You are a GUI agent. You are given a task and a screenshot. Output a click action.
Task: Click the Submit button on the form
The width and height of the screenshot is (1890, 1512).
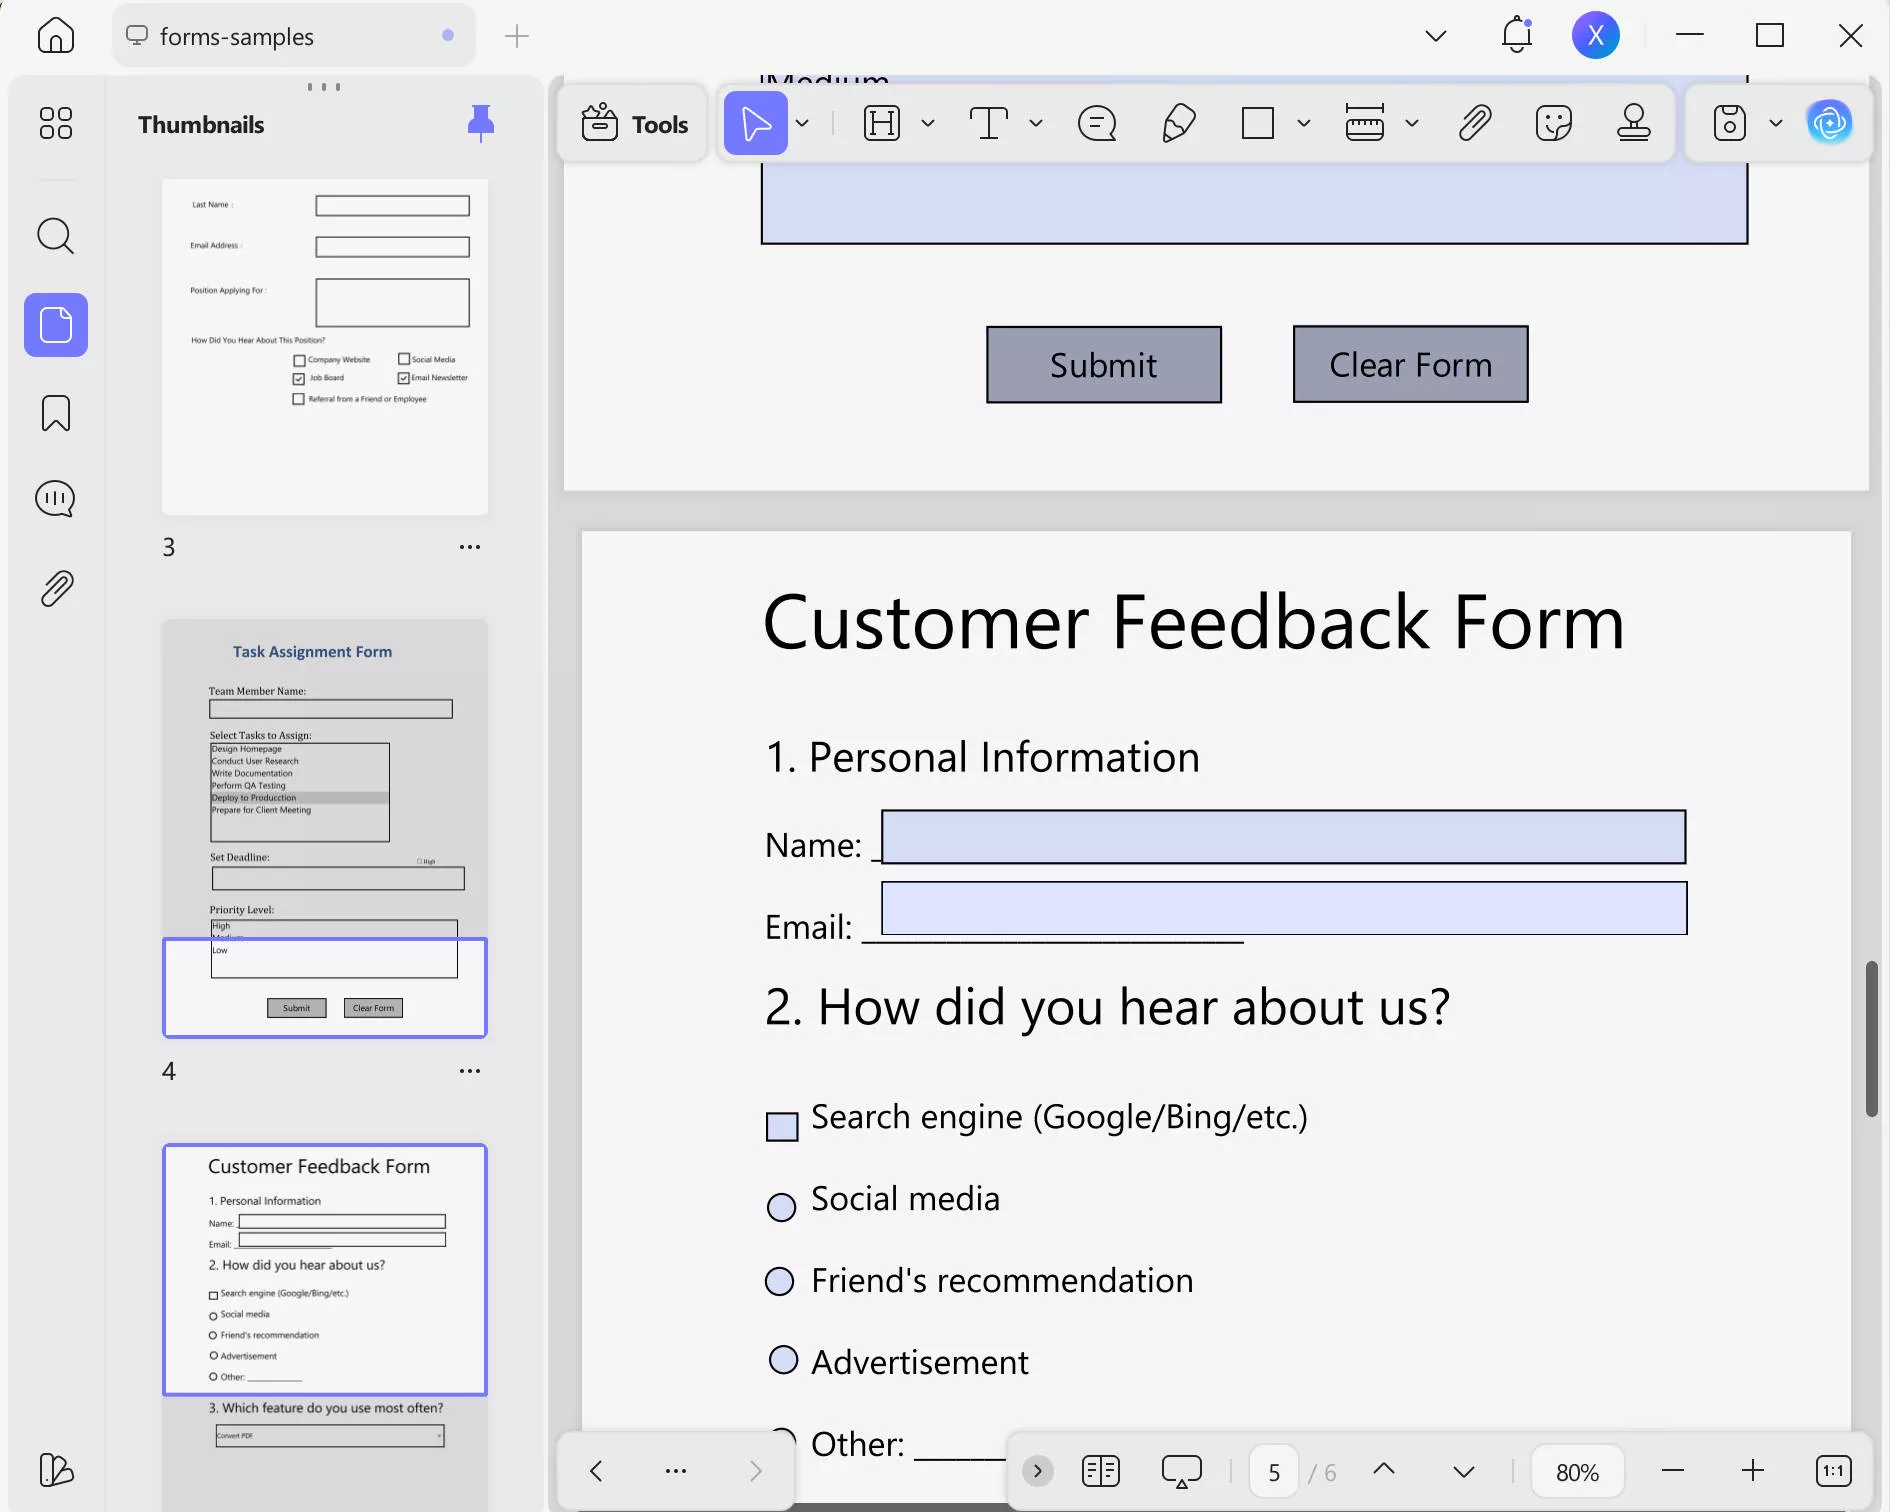pyautogui.click(x=1103, y=364)
